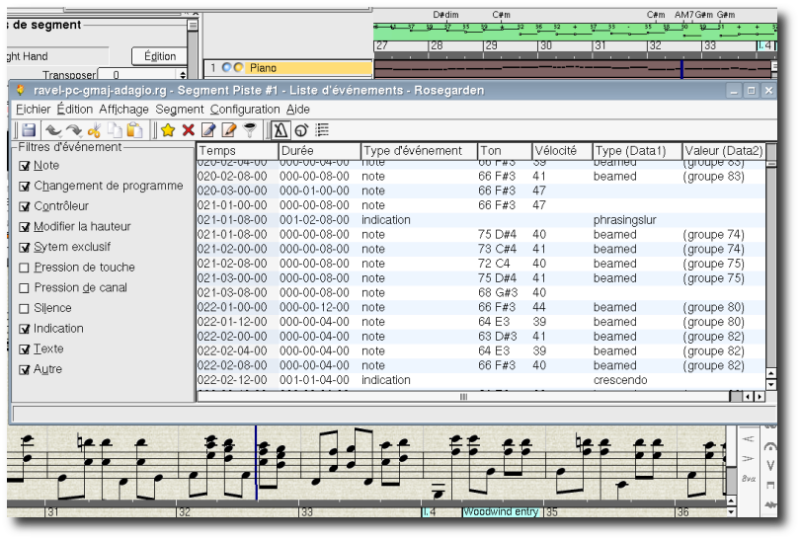
Task: Click the Transposer spin box arrows
Action: (x=182, y=75)
